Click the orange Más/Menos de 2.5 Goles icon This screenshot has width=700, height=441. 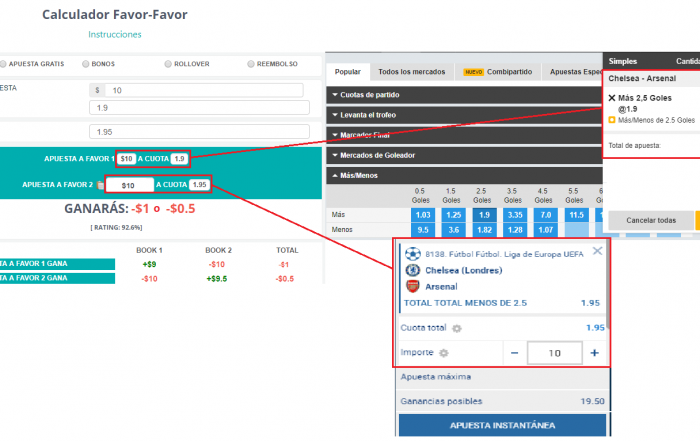click(x=612, y=120)
